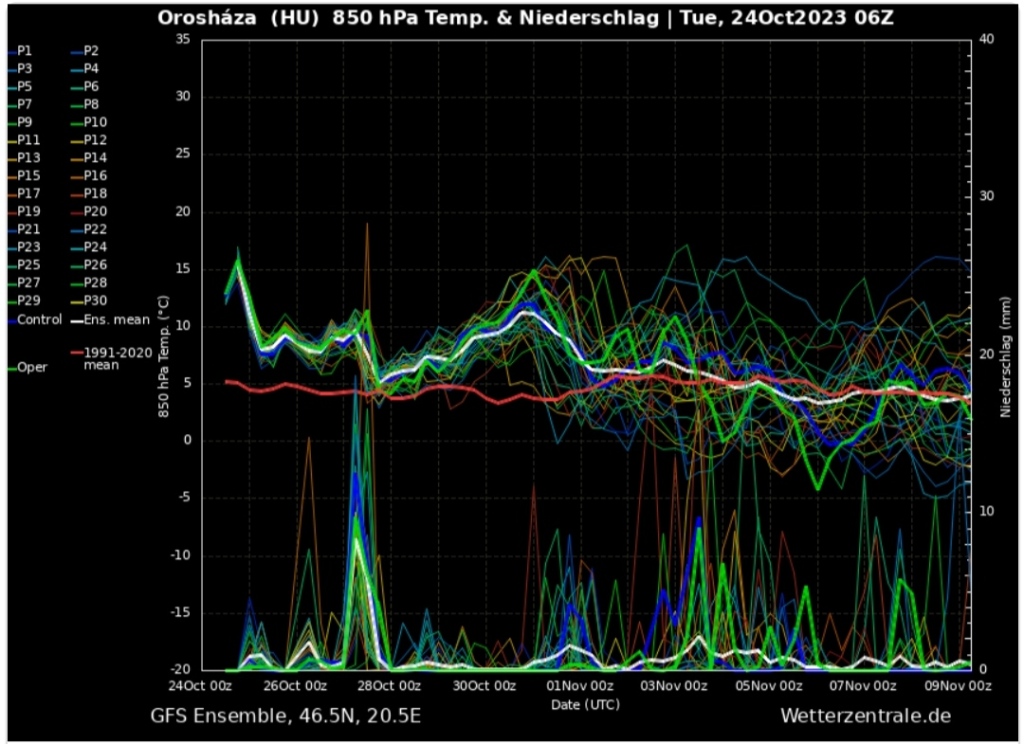1024x744 pixels.
Task: Select the P16 legend label
Action: click(x=95, y=176)
